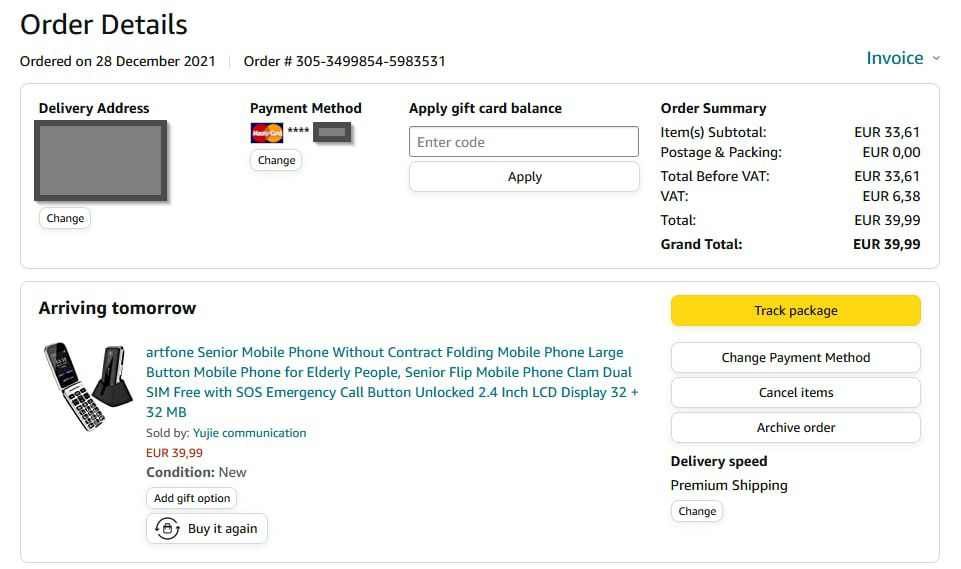This screenshot has height=569, width=961.
Task: Click the EUR 39,99 item price
Action: (x=174, y=453)
